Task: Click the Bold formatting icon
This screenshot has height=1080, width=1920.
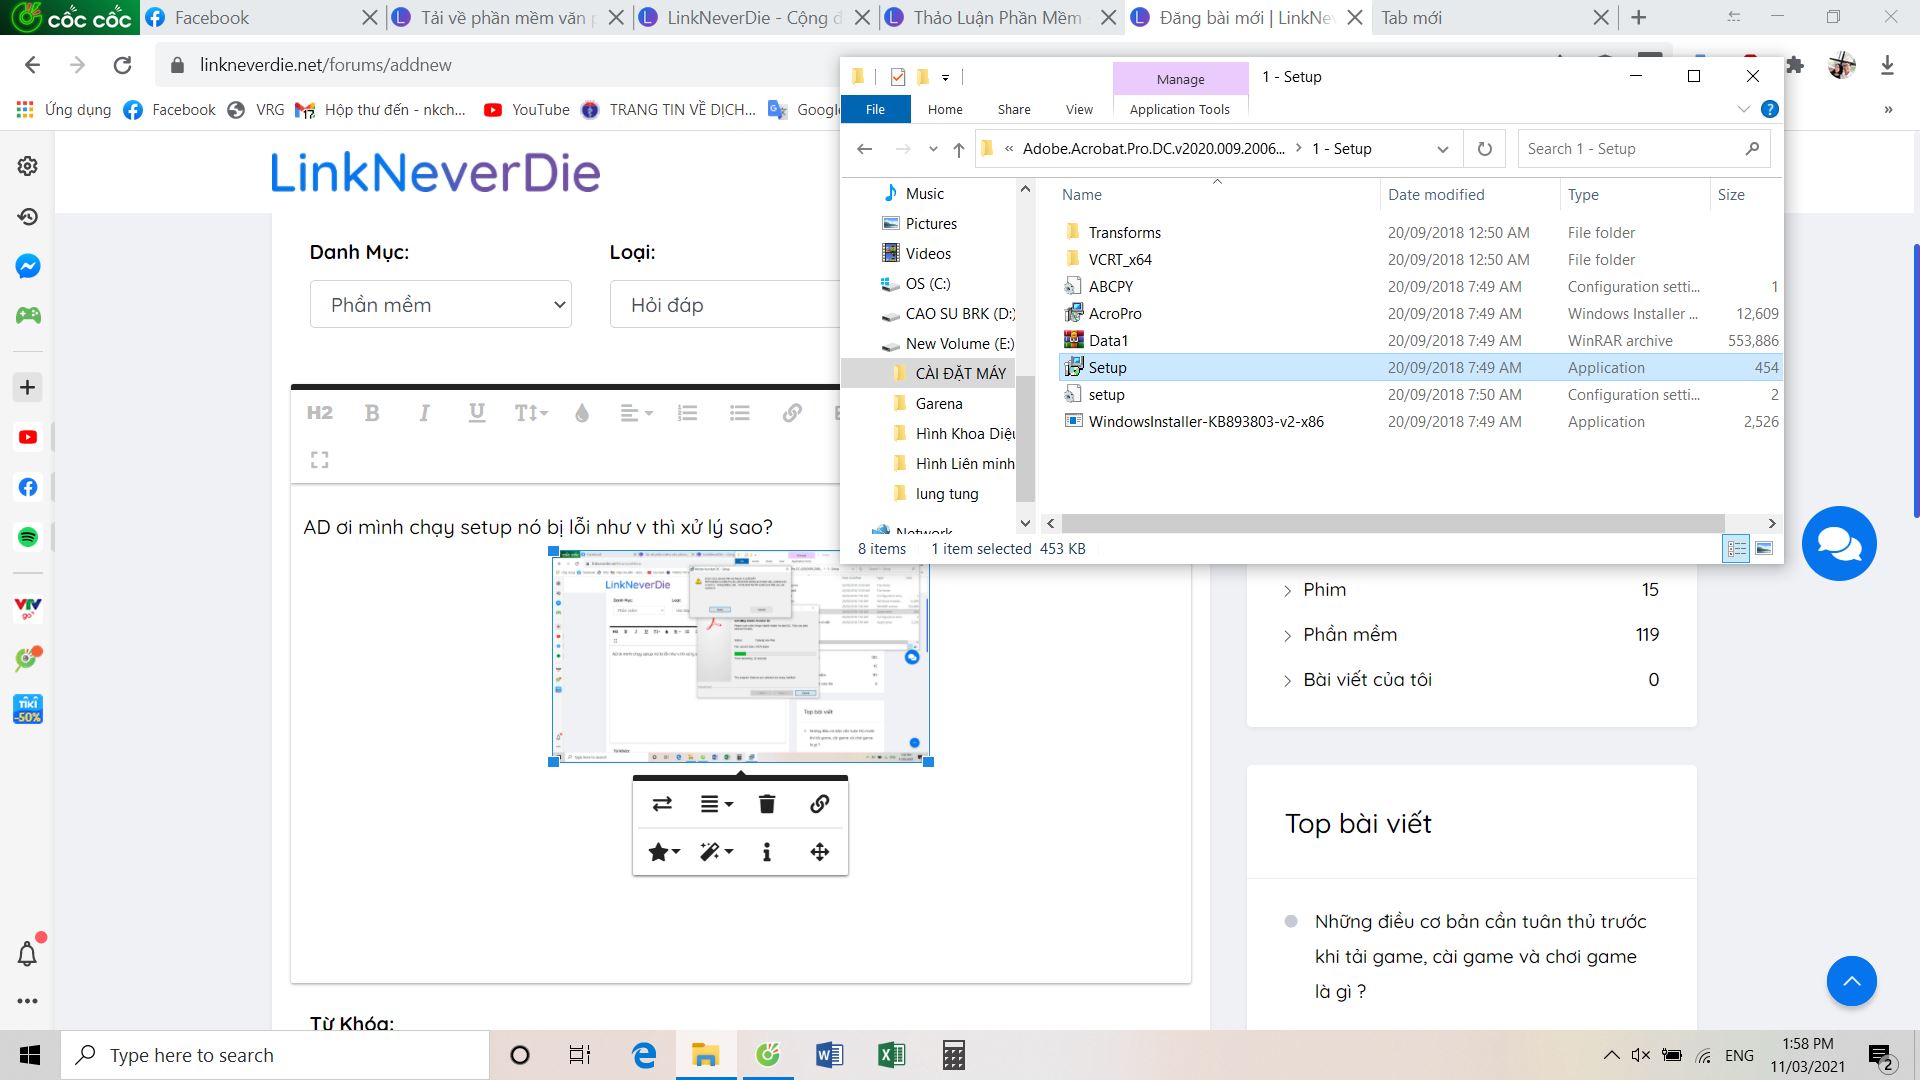Action: tap(372, 411)
